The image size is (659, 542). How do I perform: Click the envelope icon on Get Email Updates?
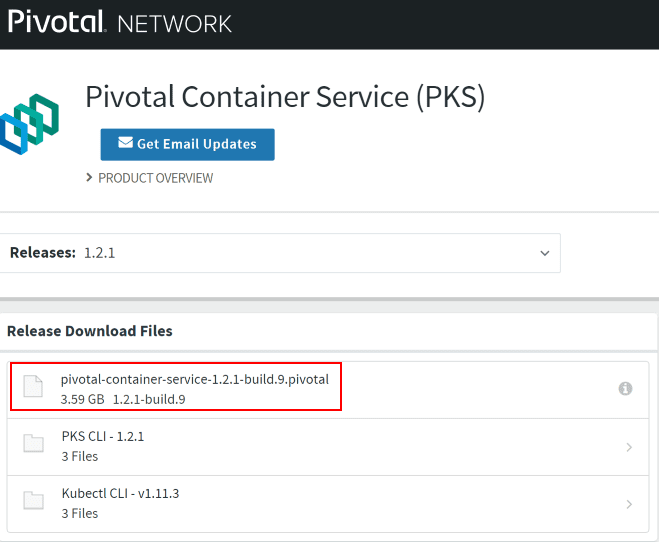pos(125,143)
